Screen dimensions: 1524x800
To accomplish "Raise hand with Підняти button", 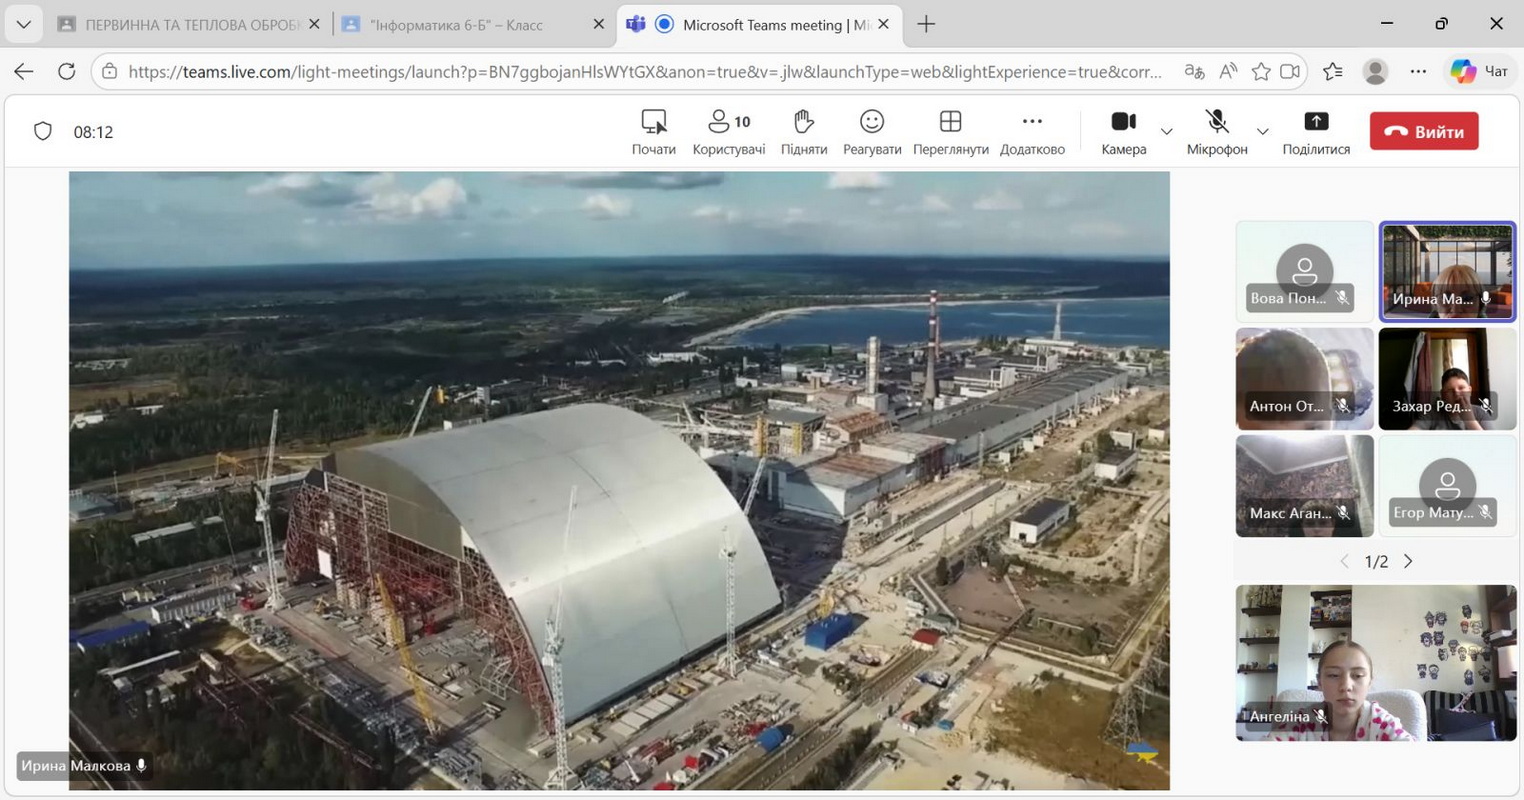I will [803, 132].
